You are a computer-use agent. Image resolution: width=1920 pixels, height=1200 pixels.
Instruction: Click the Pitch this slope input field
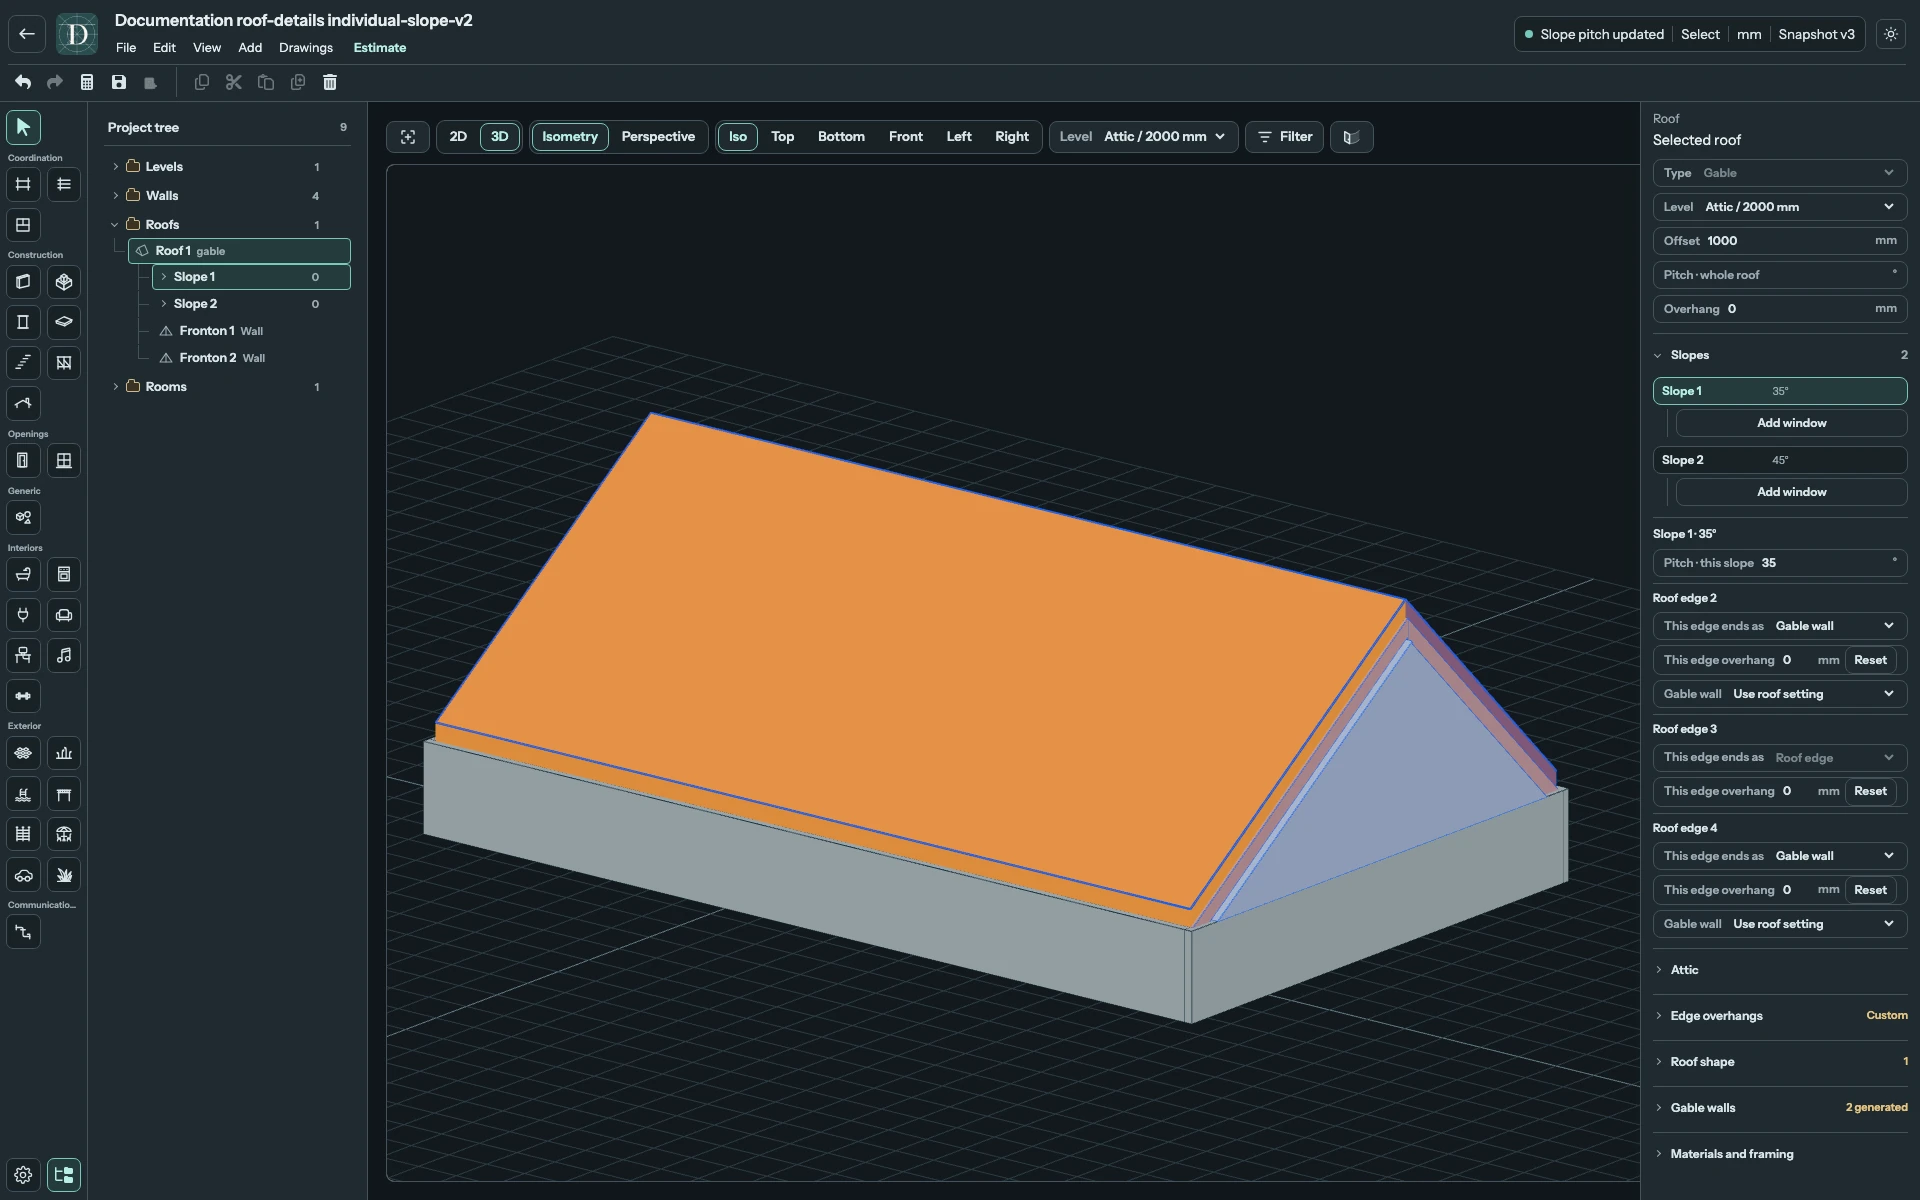pos(1780,563)
